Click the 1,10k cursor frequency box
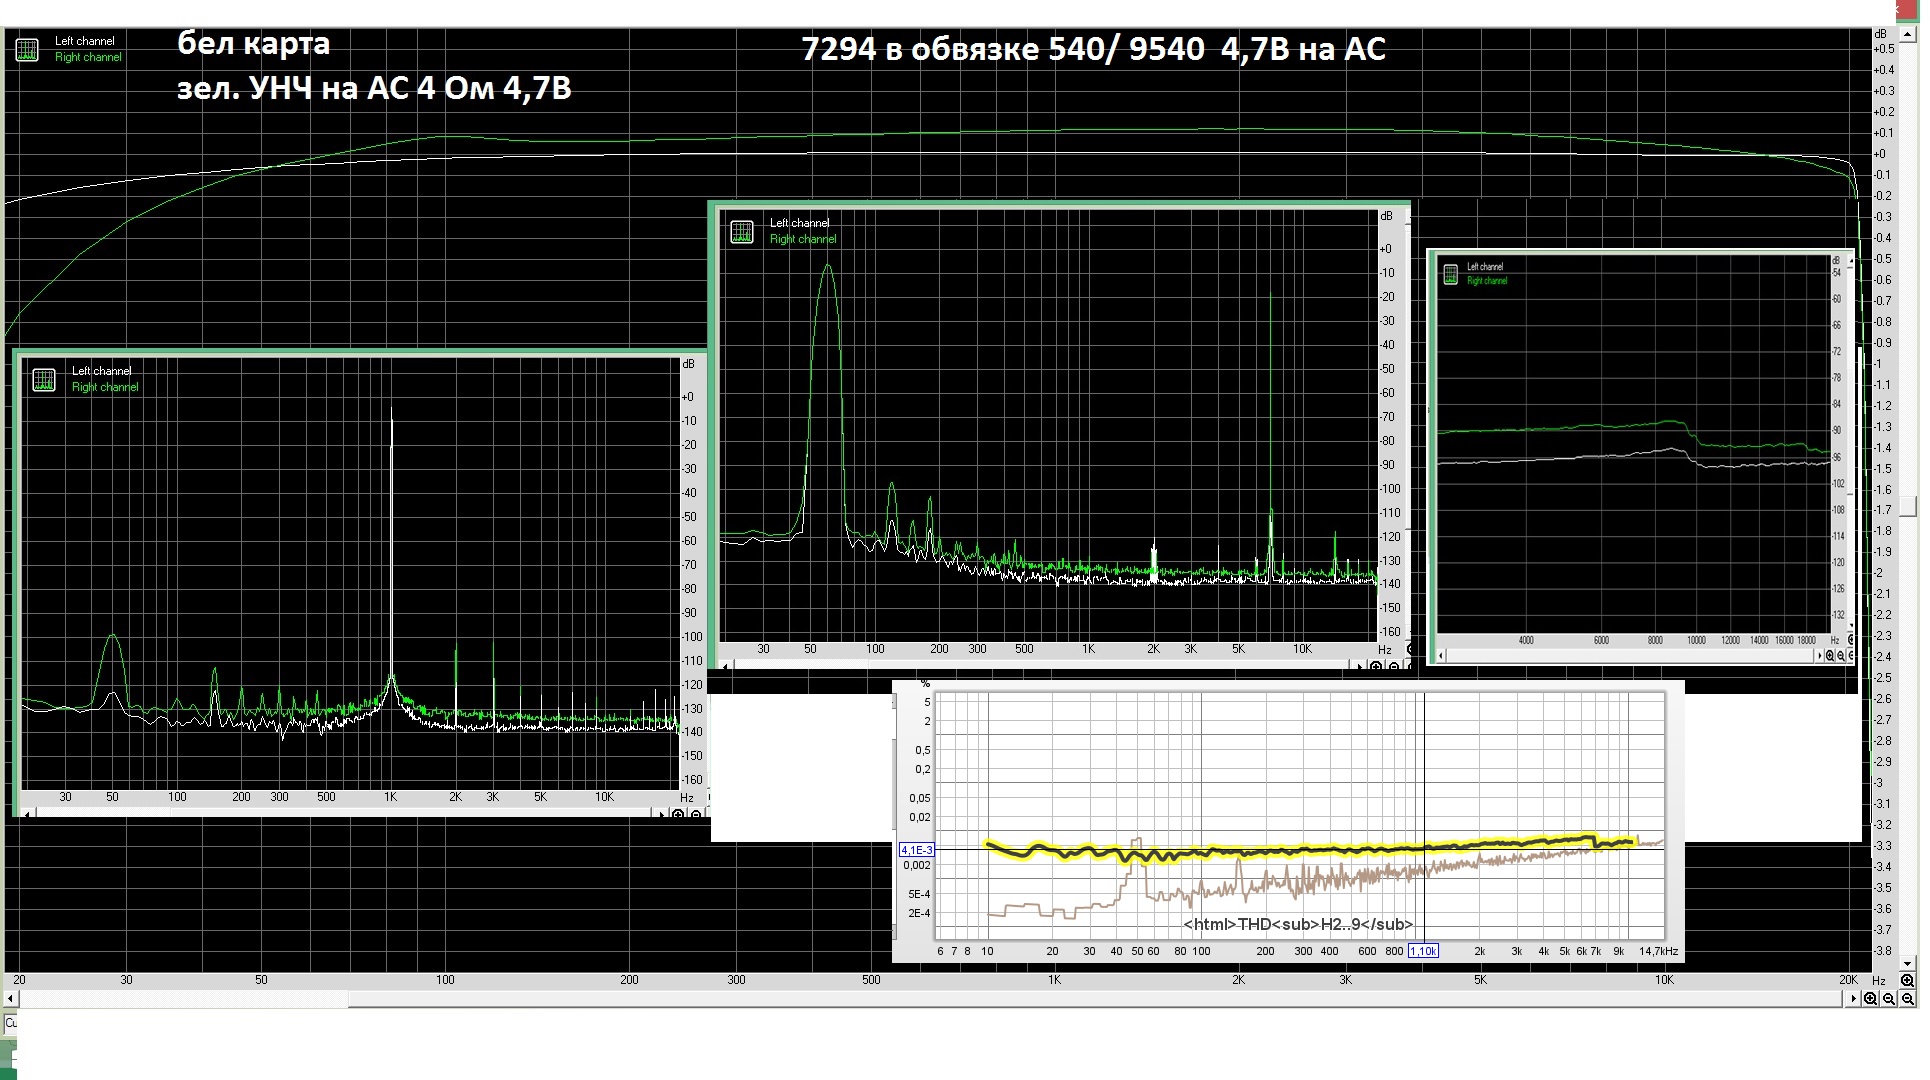This screenshot has height=1080, width=1930. pyautogui.click(x=1423, y=951)
